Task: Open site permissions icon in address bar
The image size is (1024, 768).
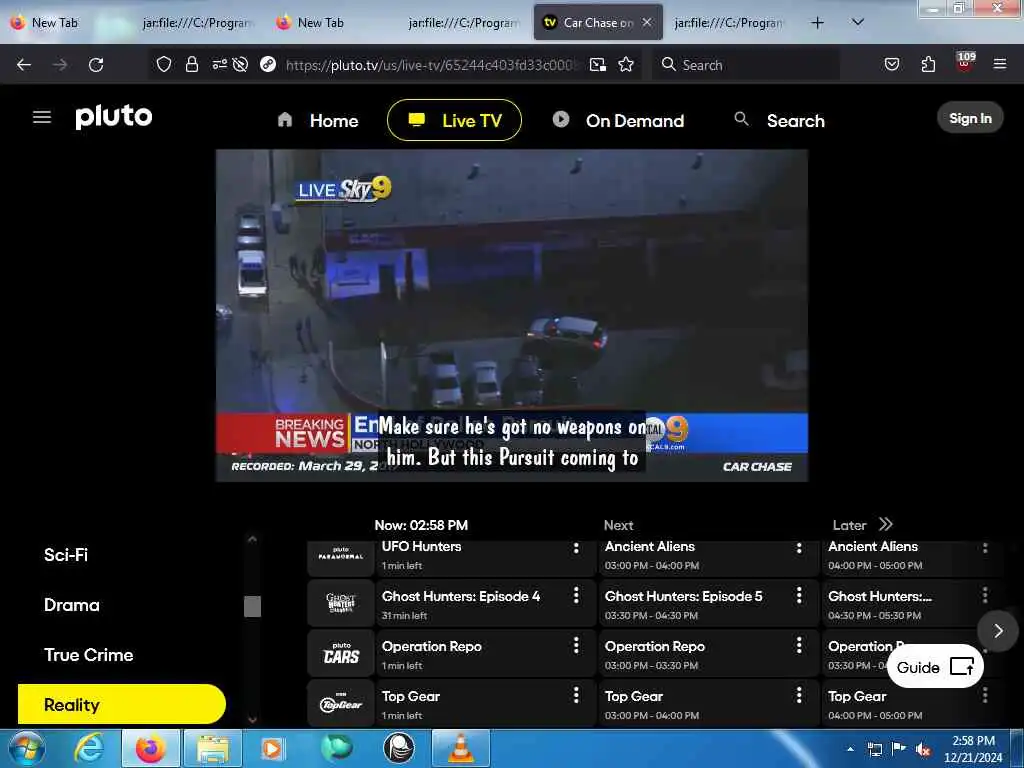Action: [x=219, y=64]
